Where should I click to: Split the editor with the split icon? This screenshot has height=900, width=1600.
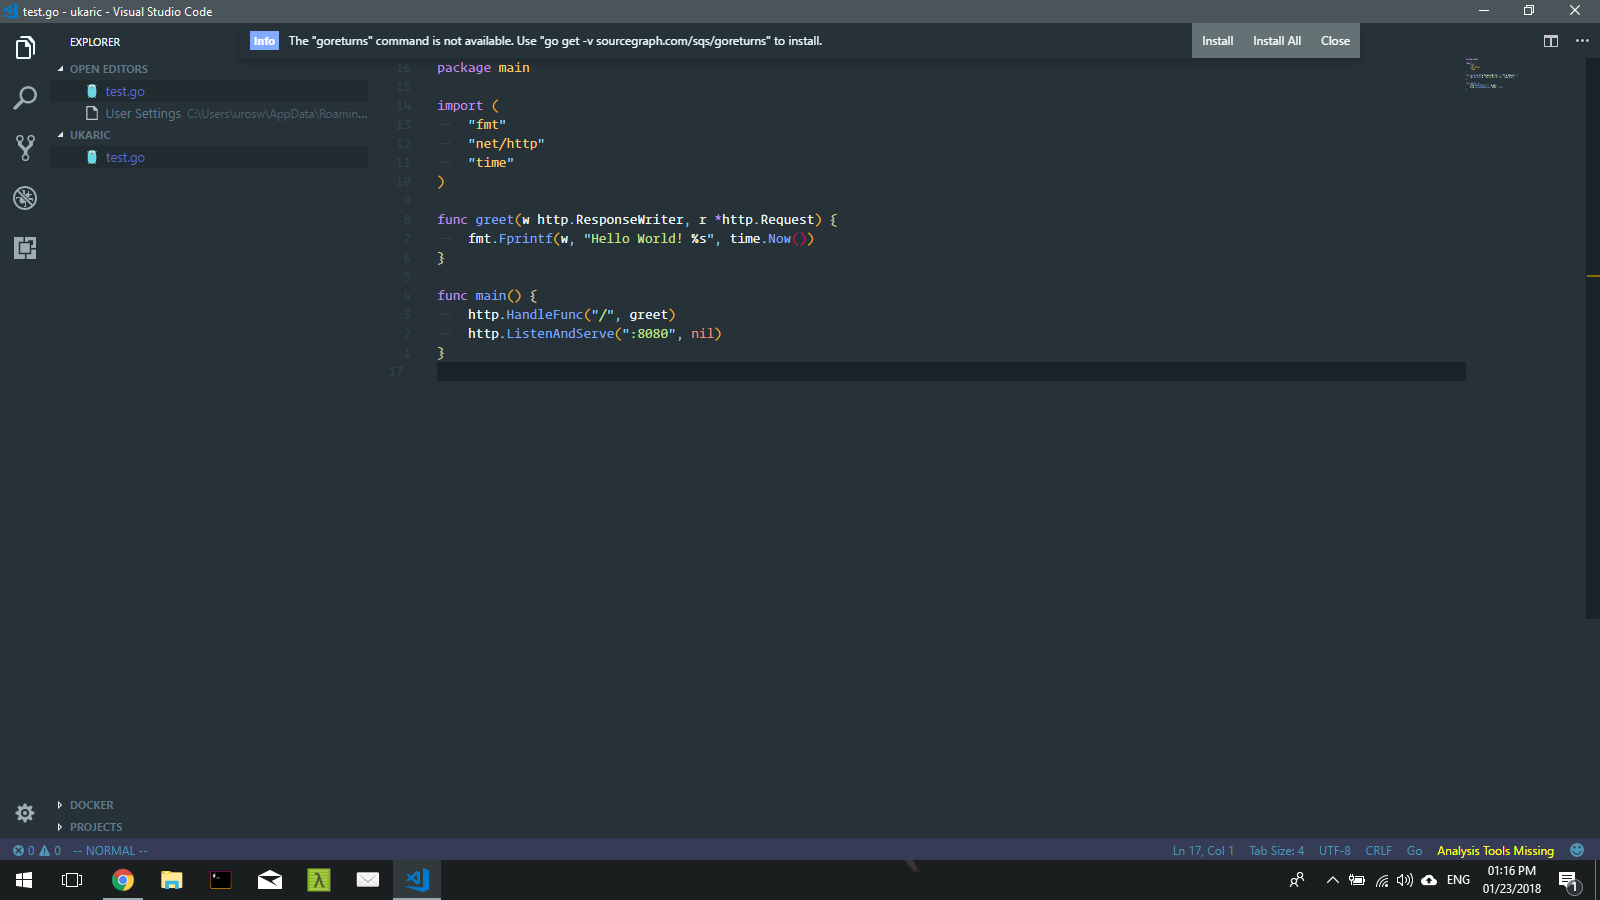1551,41
